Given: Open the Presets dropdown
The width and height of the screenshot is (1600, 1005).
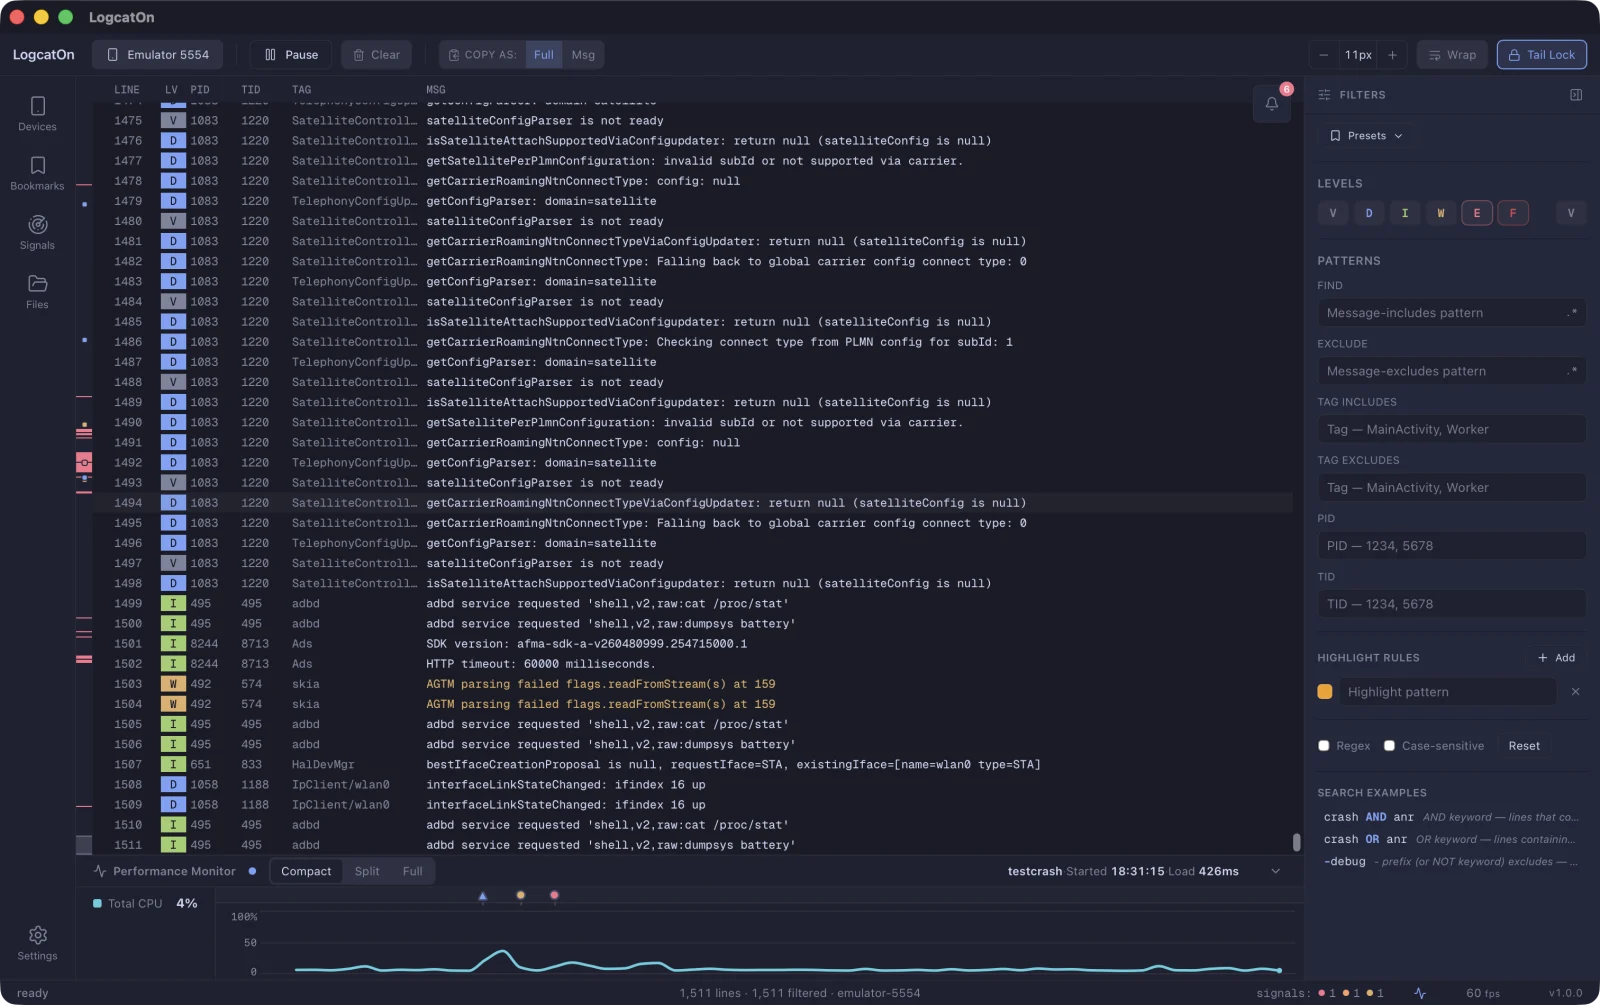Looking at the screenshot, I should tap(1366, 136).
